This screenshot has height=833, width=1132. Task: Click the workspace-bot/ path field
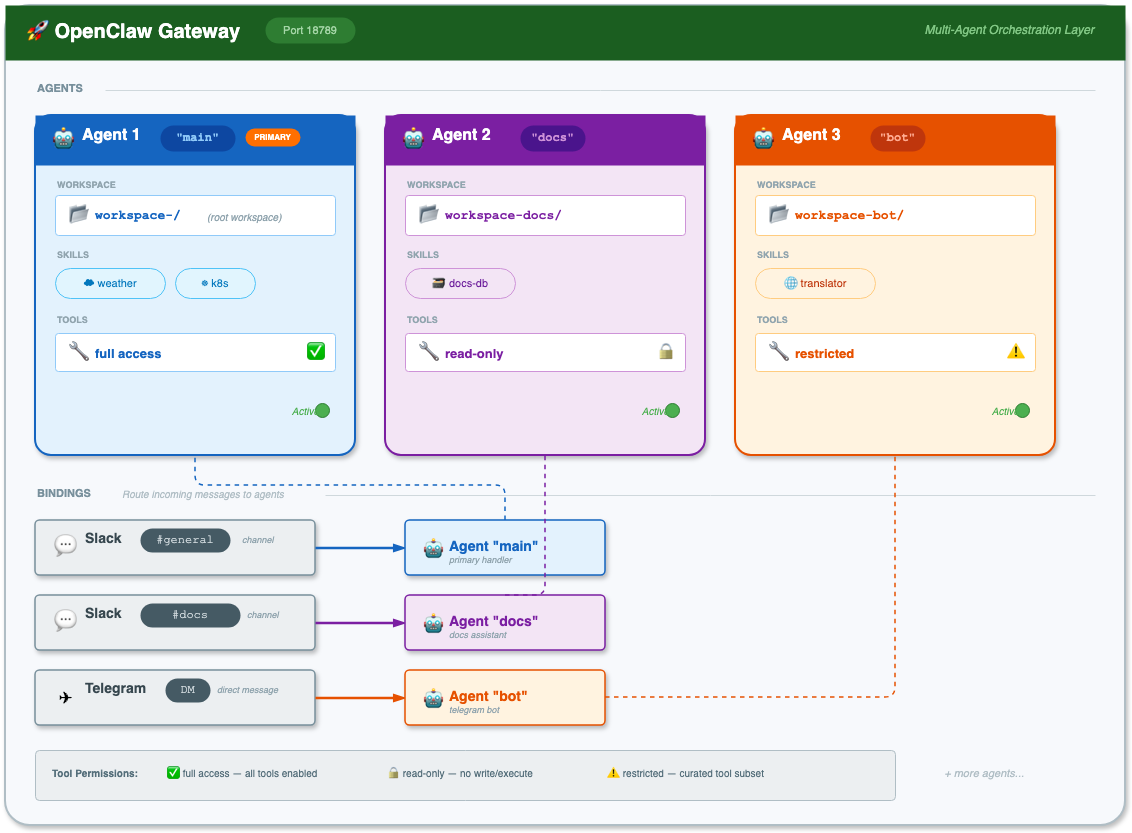pos(895,215)
